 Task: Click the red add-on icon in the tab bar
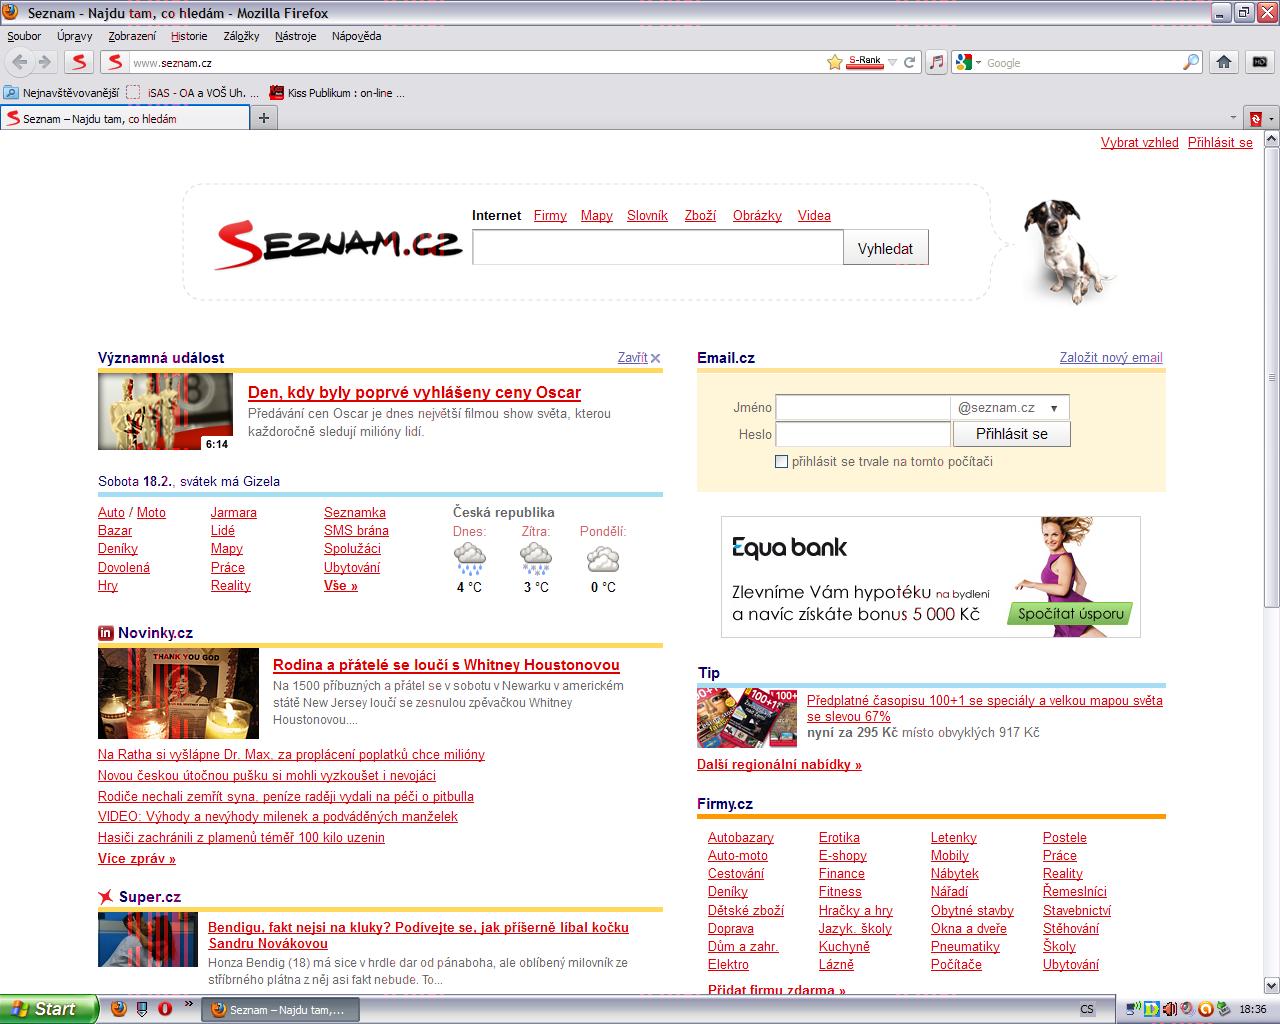coord(1256,118)
